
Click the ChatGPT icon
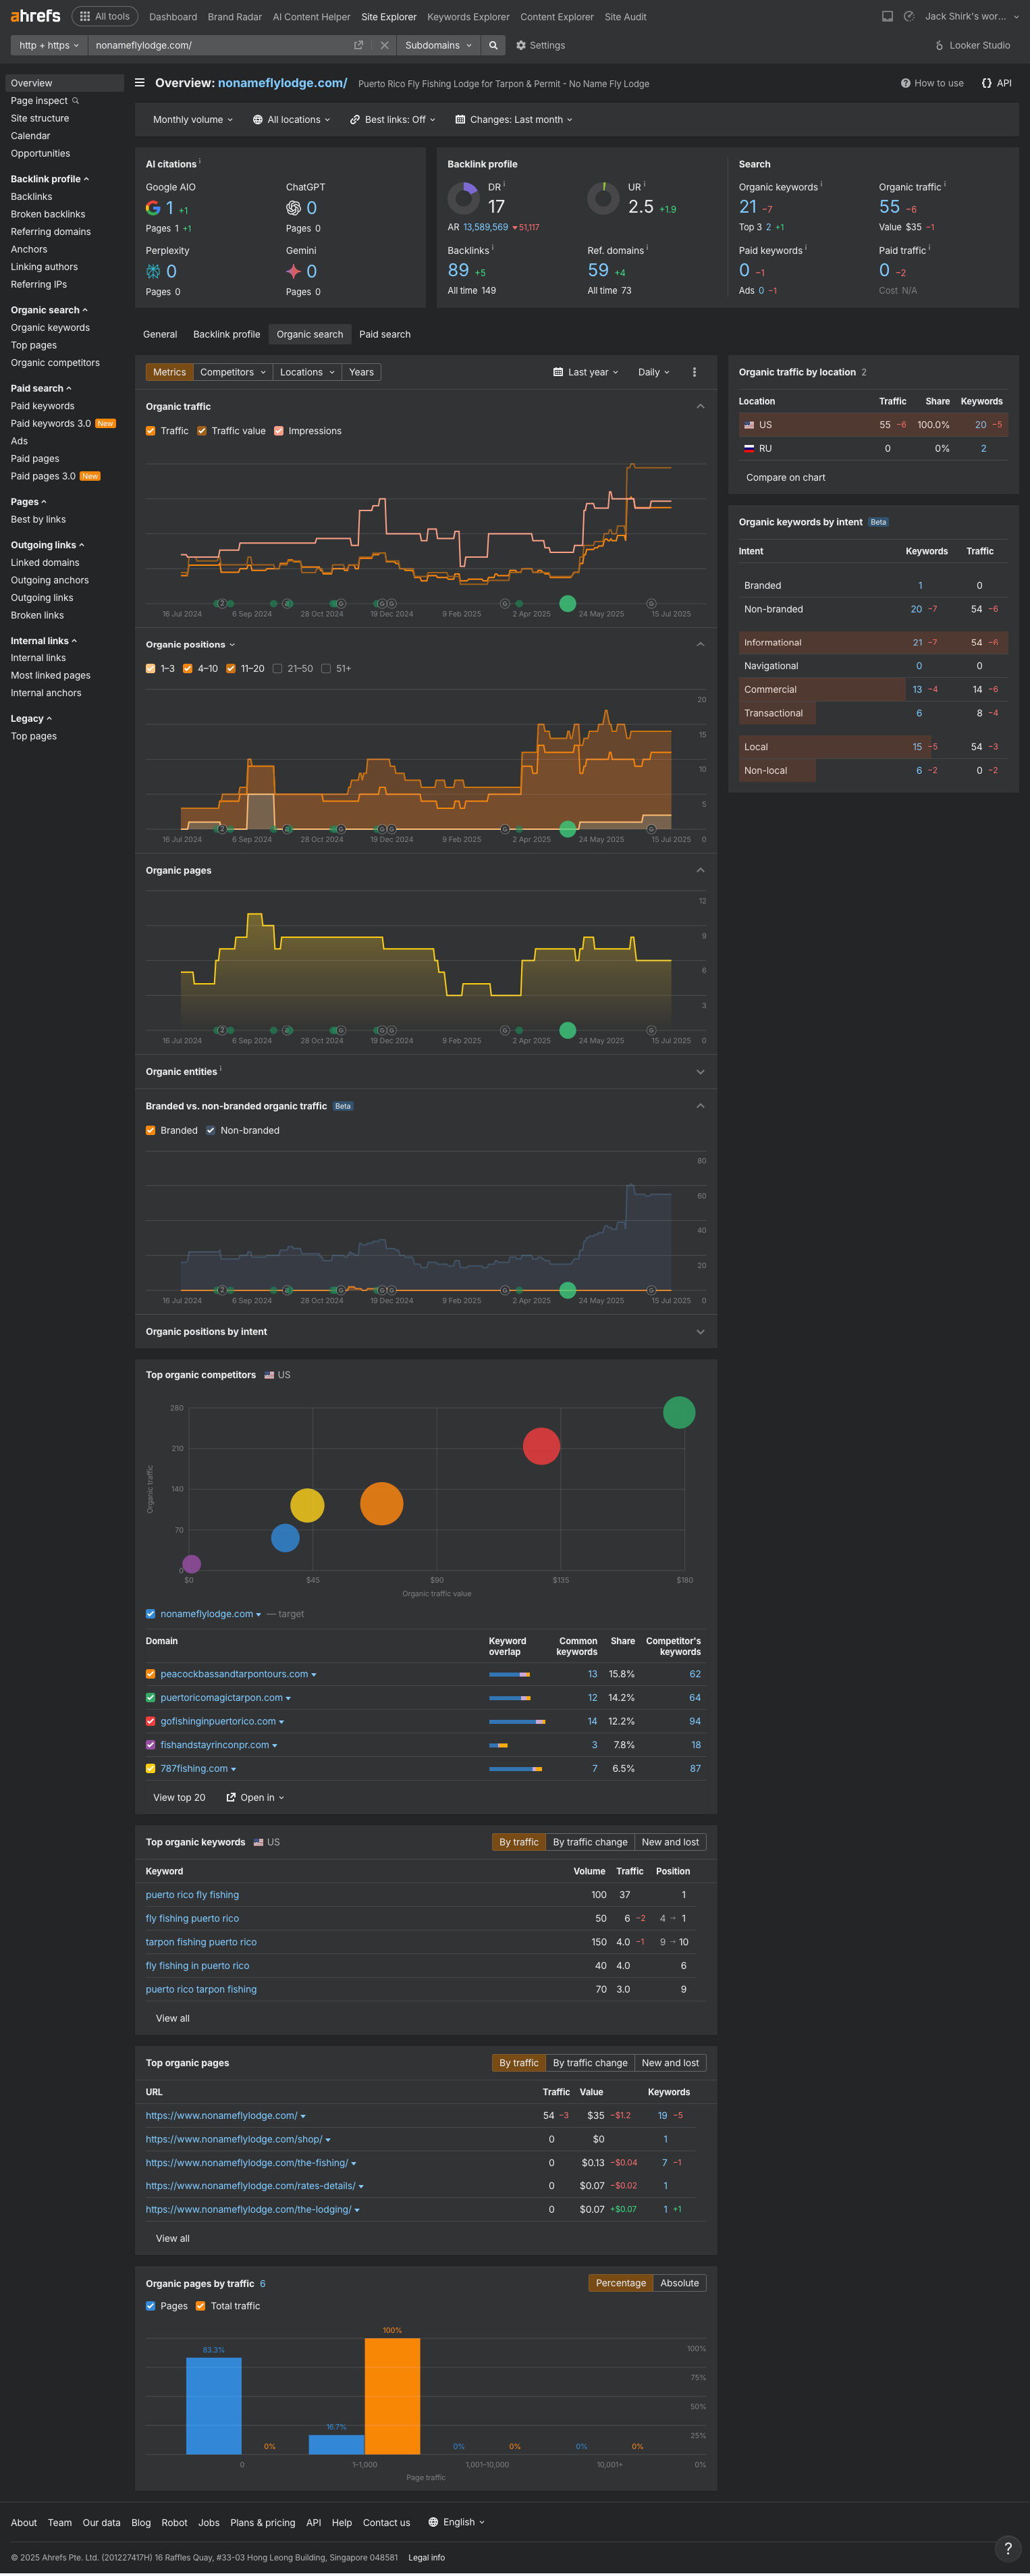click(x=293, y=208)
